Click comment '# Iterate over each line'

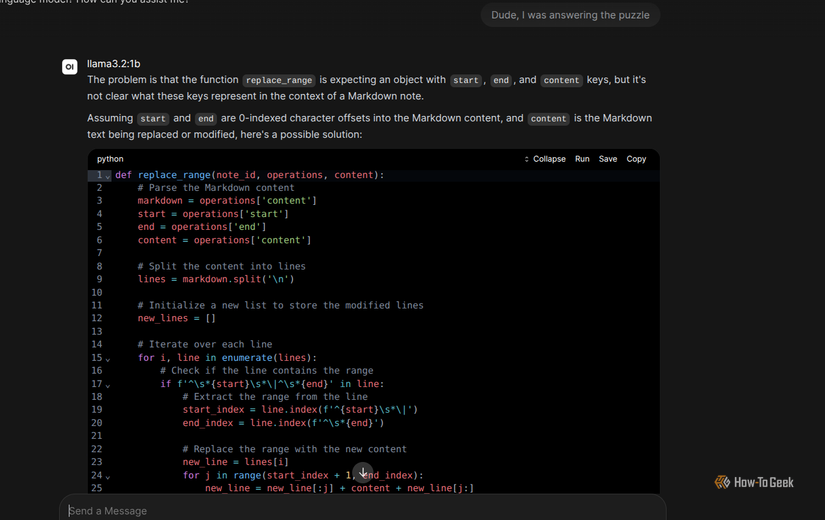[x=205, y=344]
